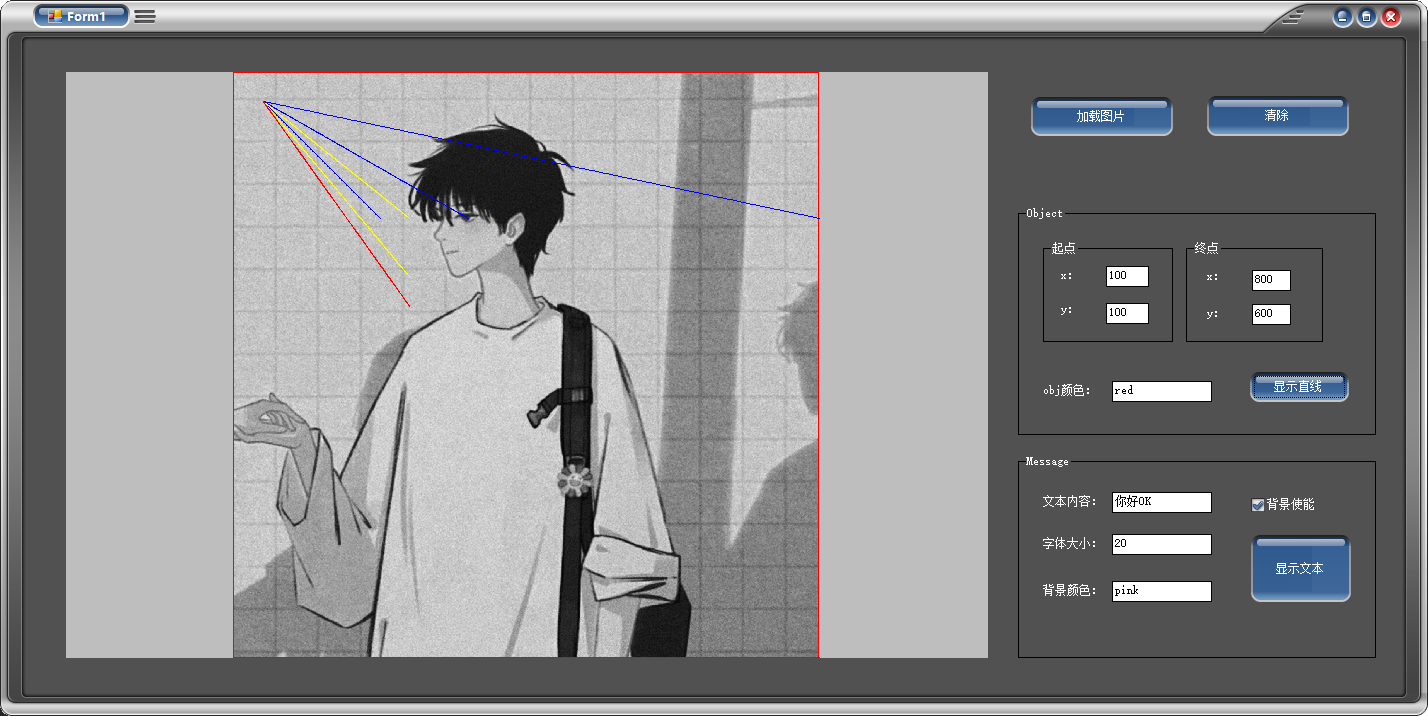Select the 文本内容 field showing 你好OK
Screen dimensions: 1428x716
click(1161, 502)
